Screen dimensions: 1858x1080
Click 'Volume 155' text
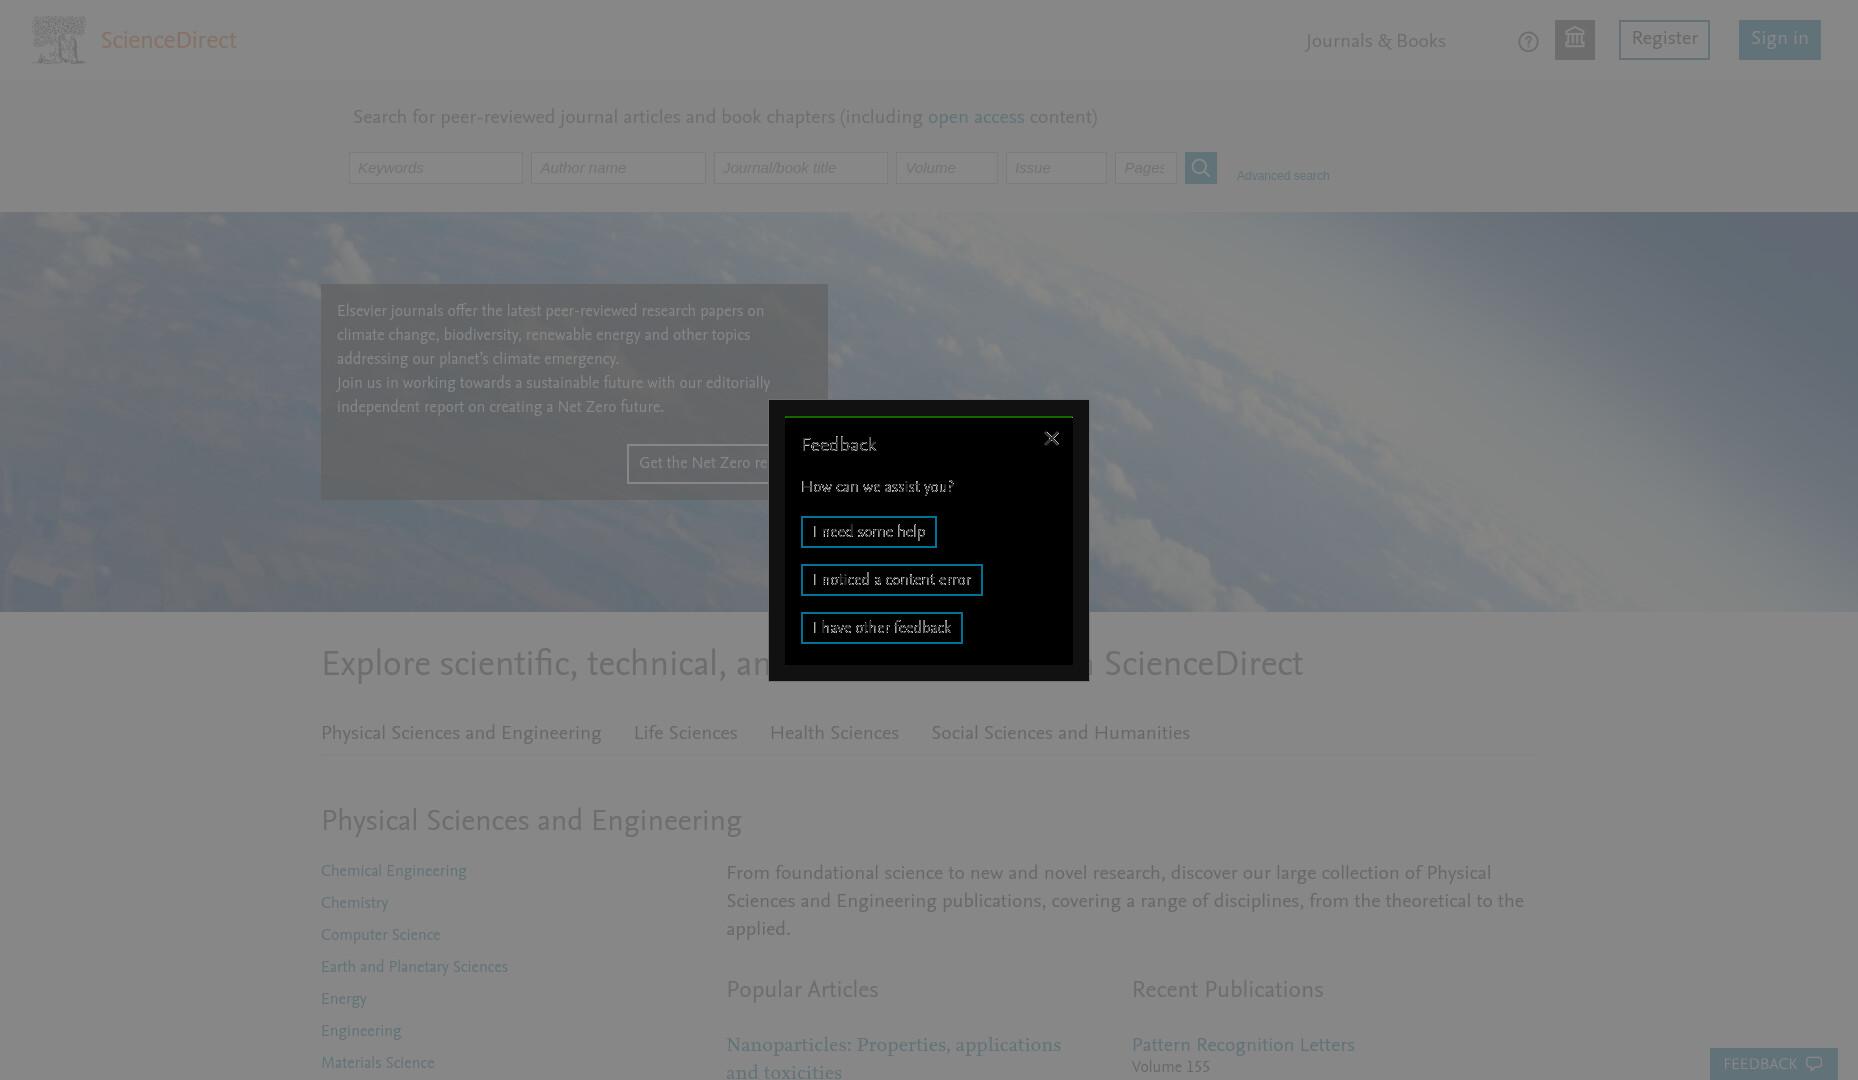pyautogui.click(x=1170, y=1068)
